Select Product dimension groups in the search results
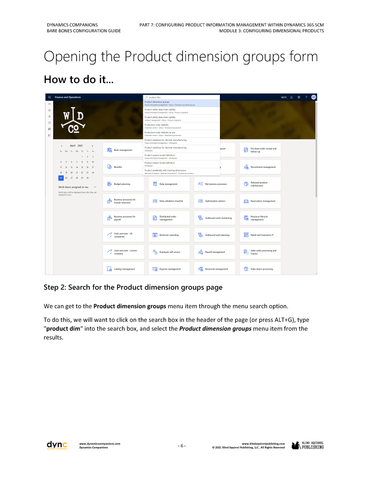The image size is (371, 480). (181, 103)
